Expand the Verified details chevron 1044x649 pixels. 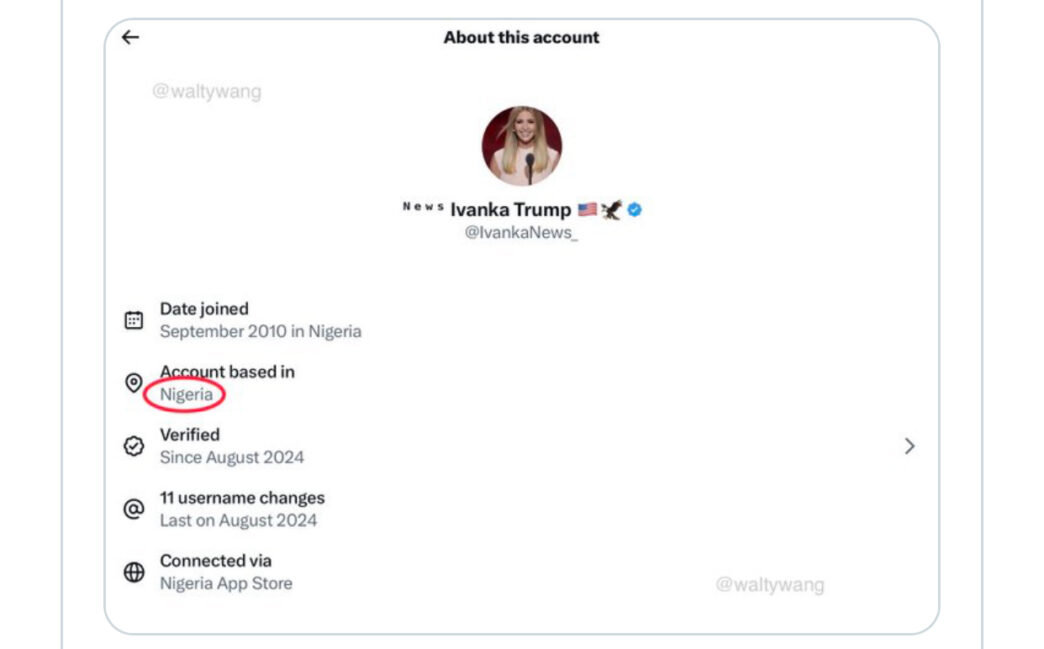908,446
